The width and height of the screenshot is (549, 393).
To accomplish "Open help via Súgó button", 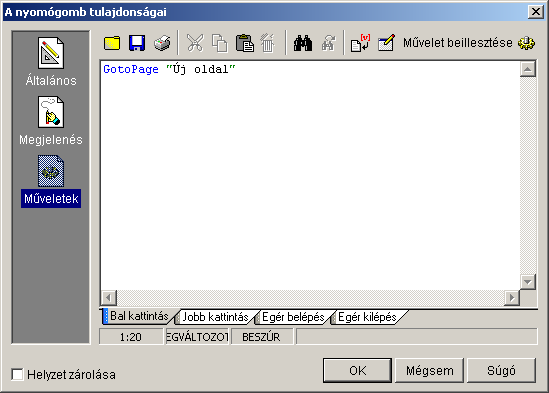I will click(x=501, y=370).
